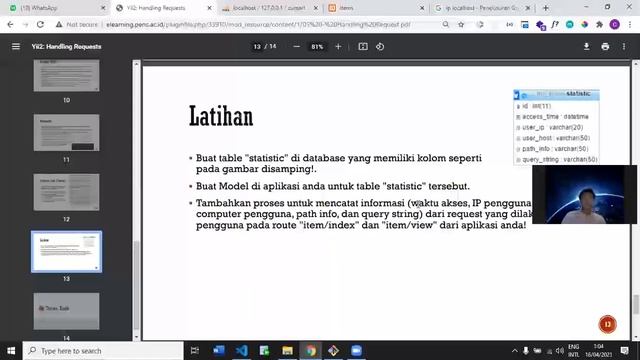The height and width of the screenshot is (360, 640).
Task: Click the address bar URL
Action: pyautogui.click(x=258, y=24)
